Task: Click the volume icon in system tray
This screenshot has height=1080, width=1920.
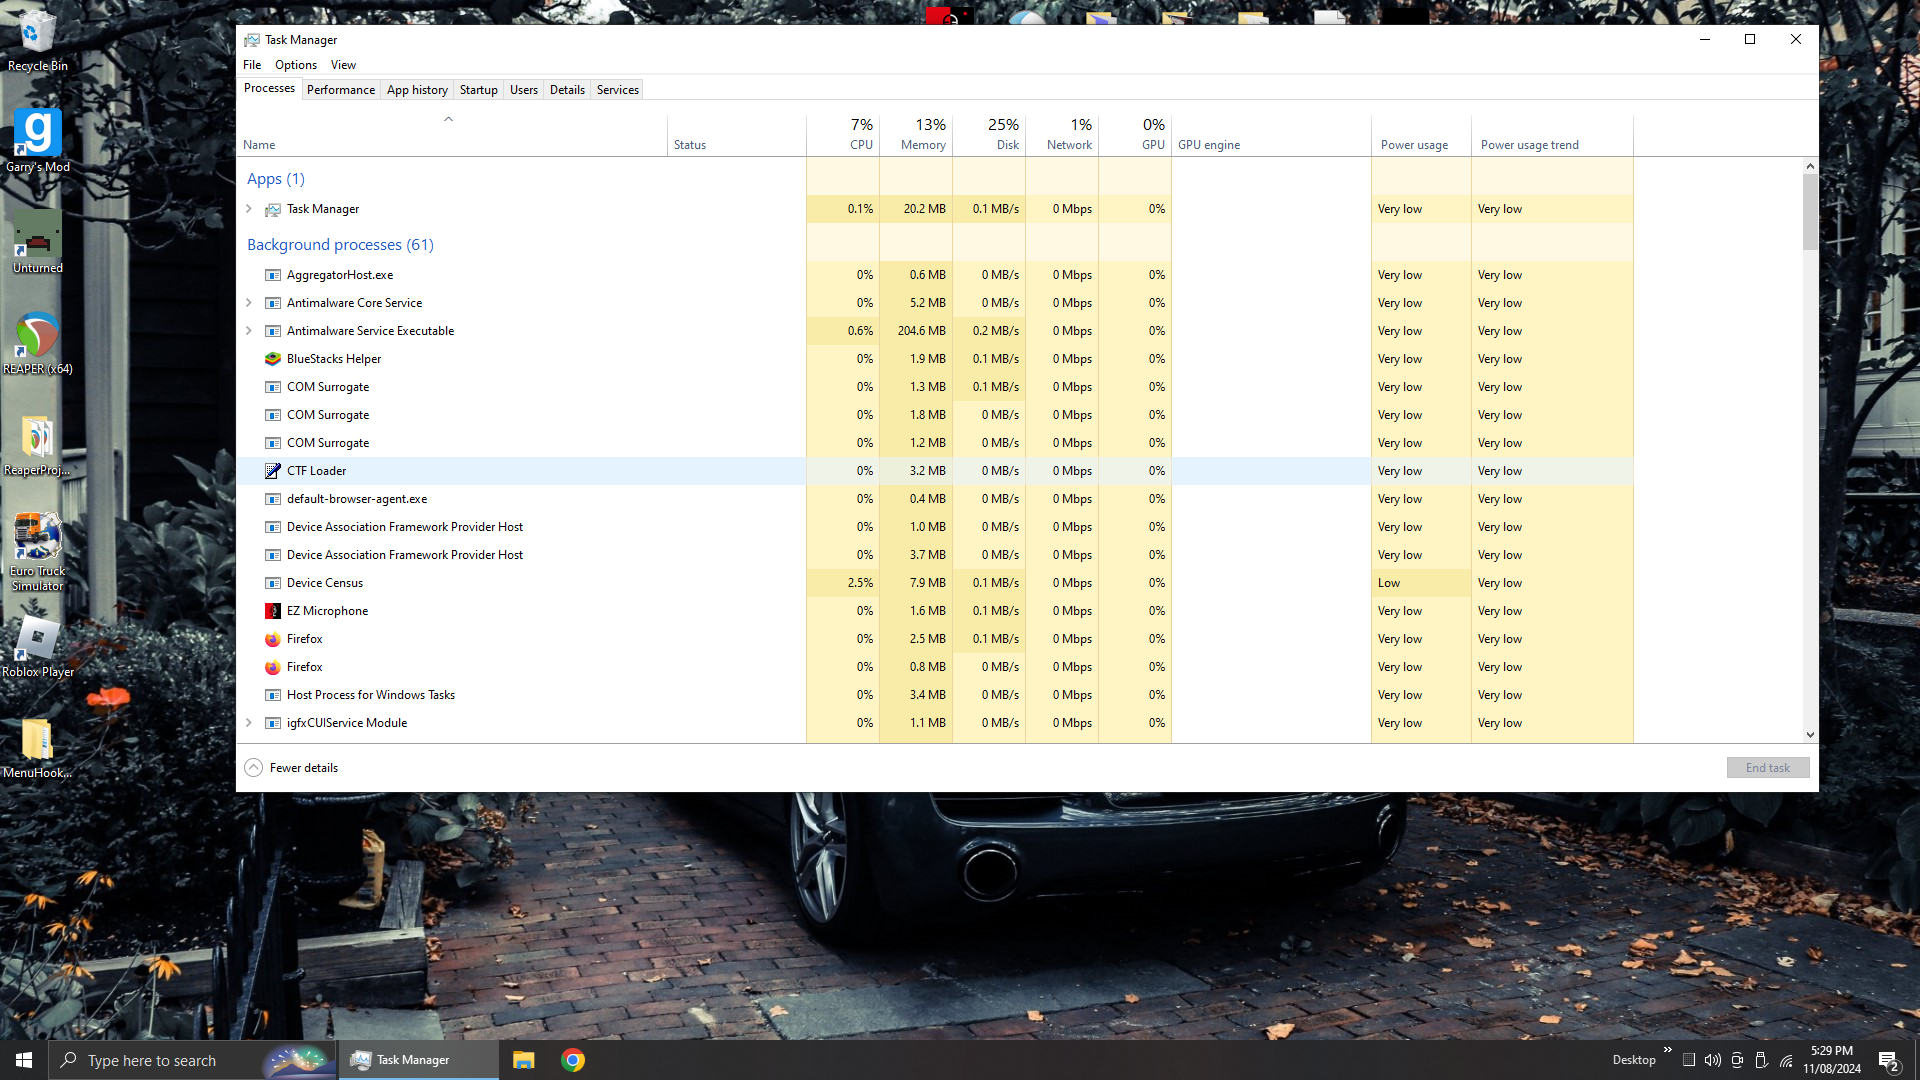Action: coord(1713,1060)
